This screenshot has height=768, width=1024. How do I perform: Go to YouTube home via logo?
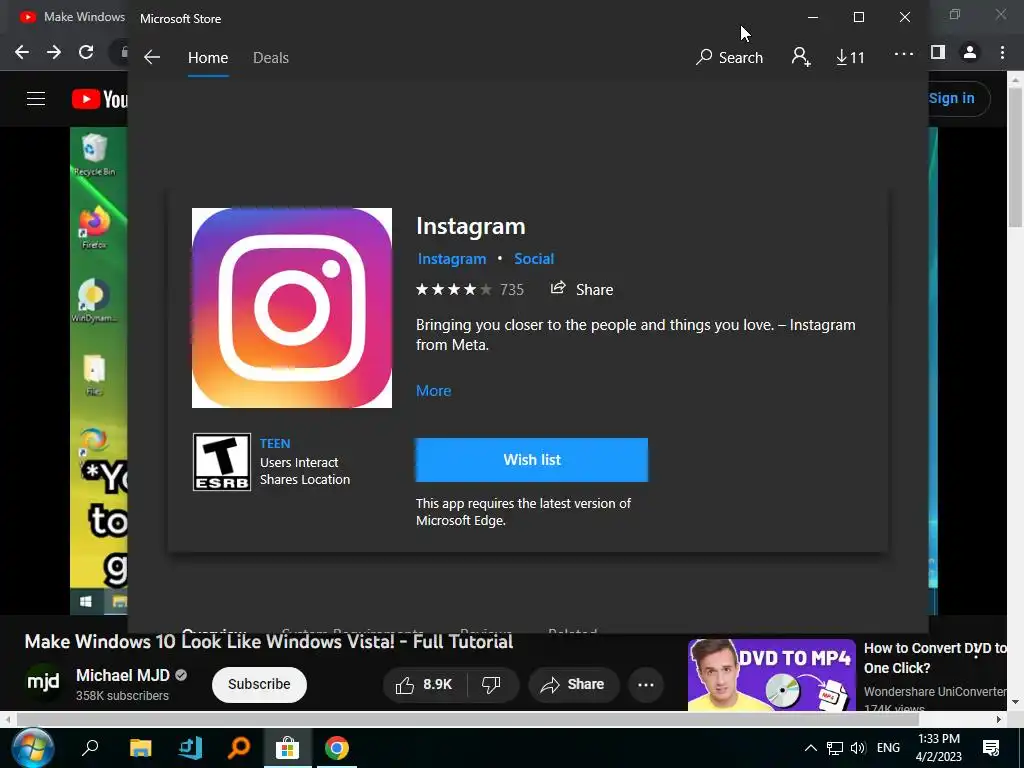coord(99,99)
